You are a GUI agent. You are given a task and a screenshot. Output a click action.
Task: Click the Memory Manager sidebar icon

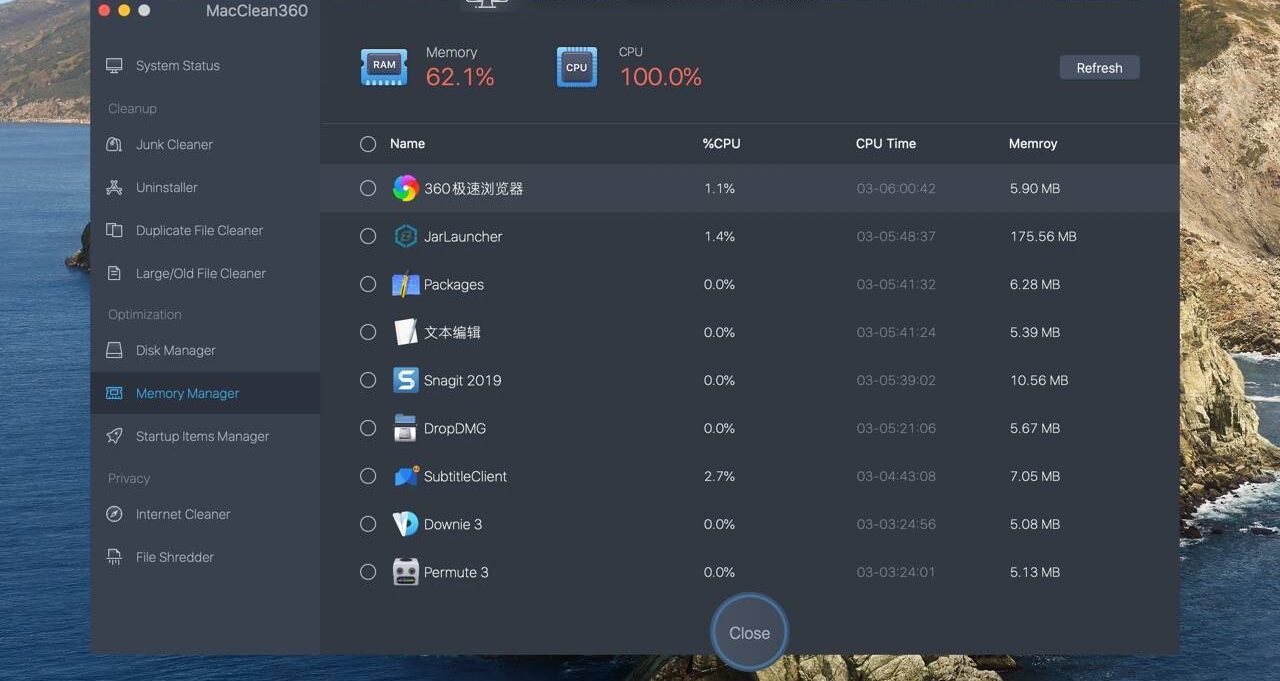114,393
